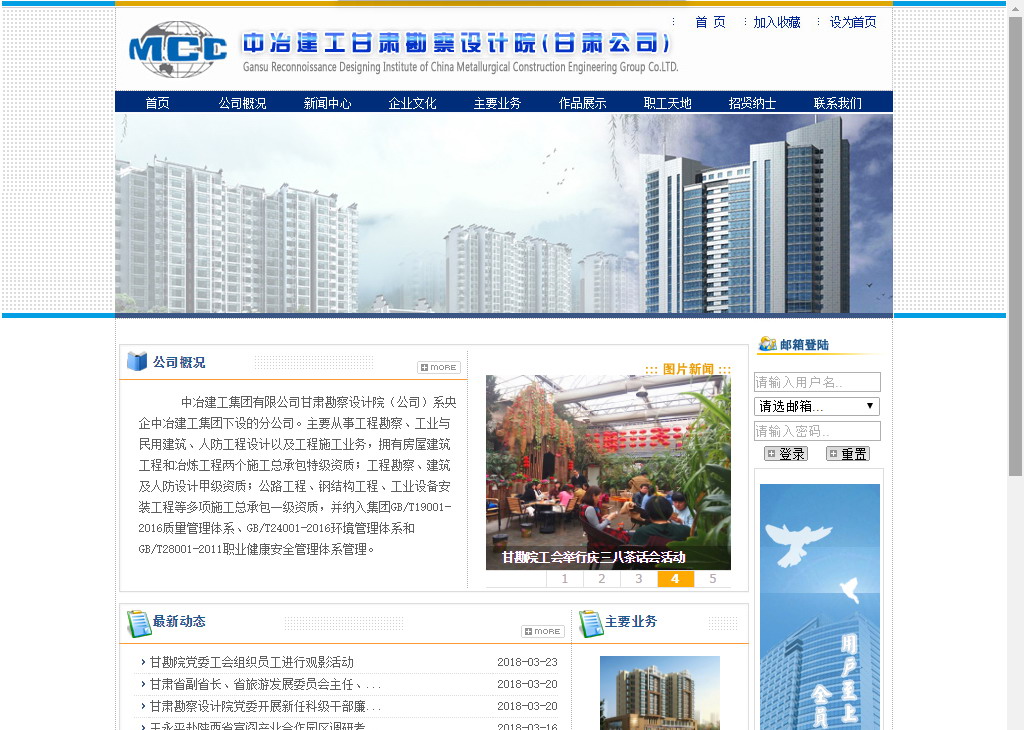Open news 甘勘院党委工会组织员工进行观影活动
The height and width of the screenshot is (730, 1024).
[x=251, y=662]
